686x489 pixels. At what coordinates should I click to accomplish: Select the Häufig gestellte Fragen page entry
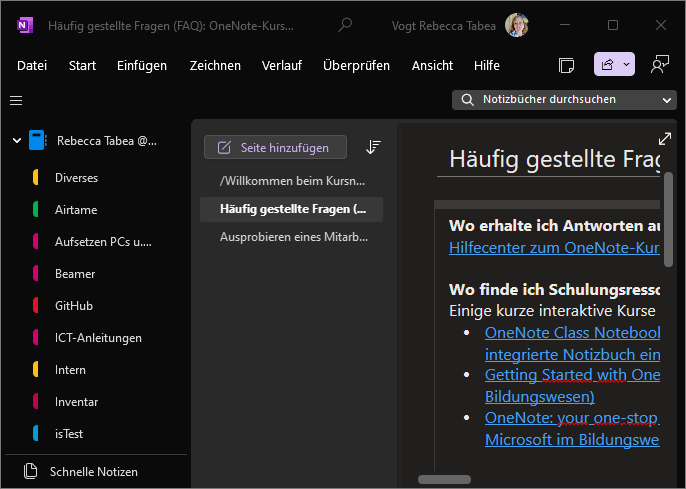291,209
